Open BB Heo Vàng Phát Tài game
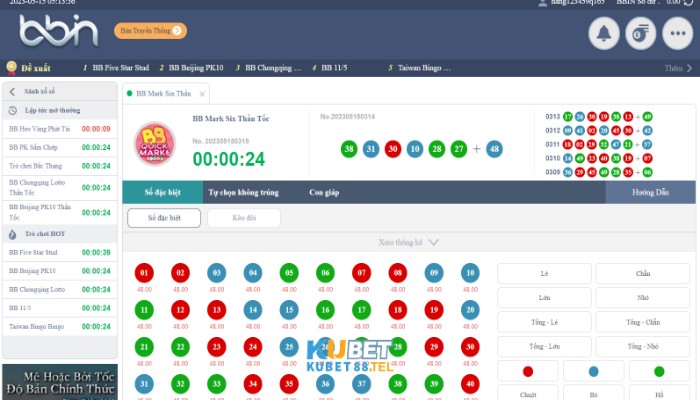This screenshot has height=400, width=700. tap(60, 129)
